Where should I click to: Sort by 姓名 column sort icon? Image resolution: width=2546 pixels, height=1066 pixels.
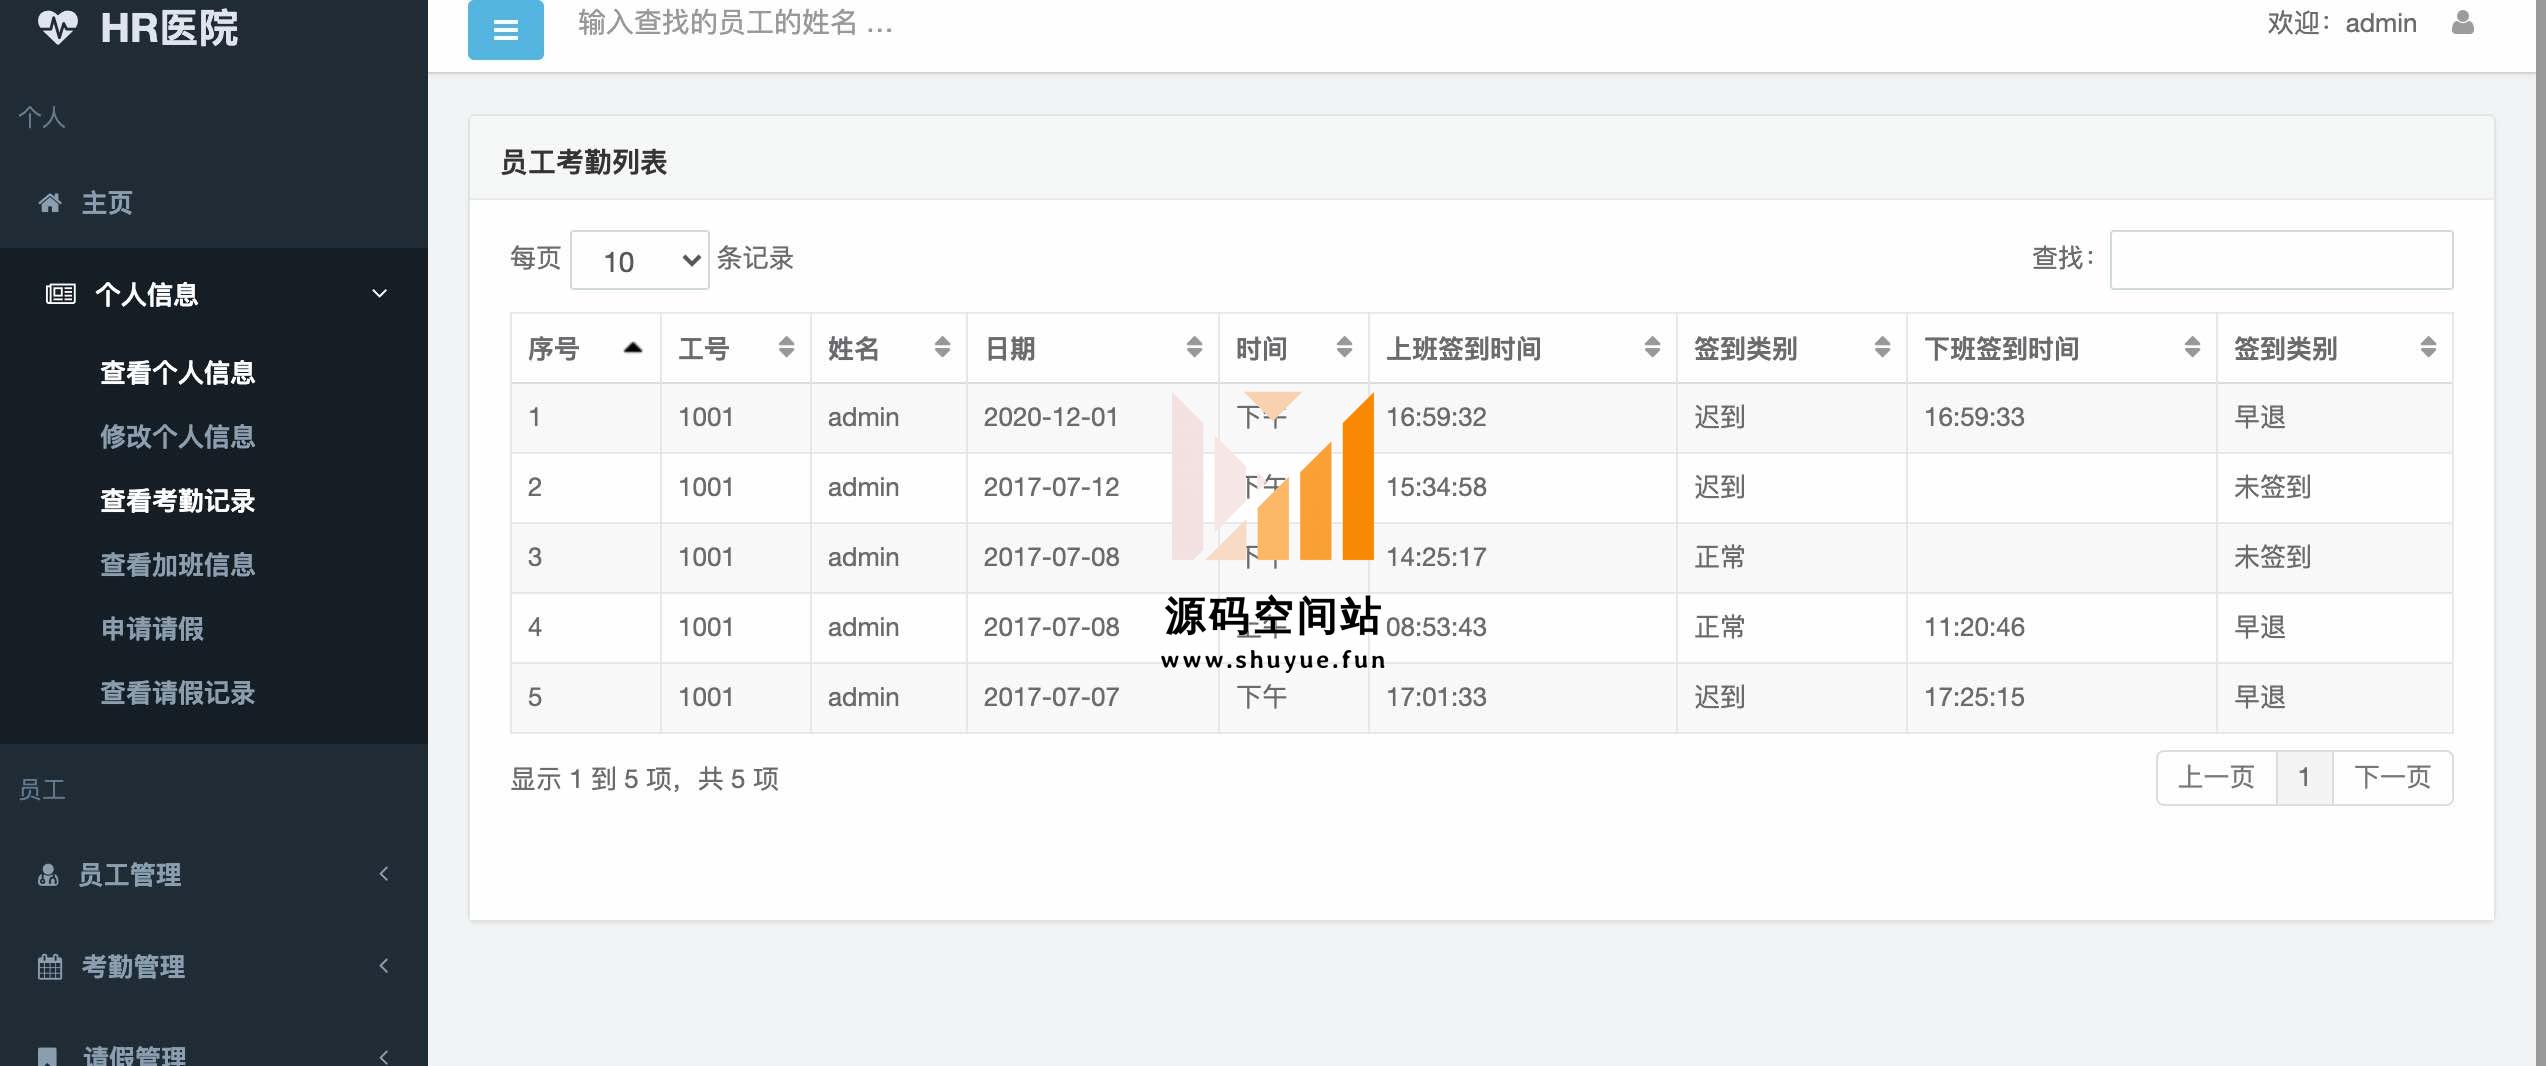(x=942, y=348)
